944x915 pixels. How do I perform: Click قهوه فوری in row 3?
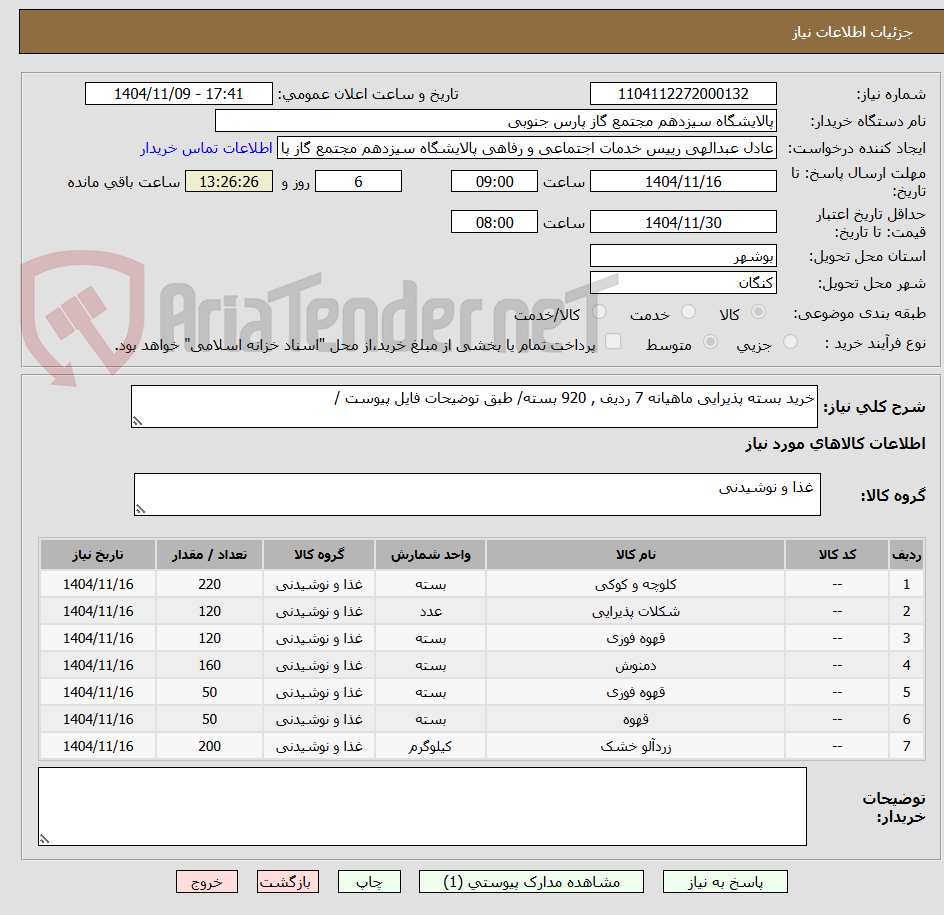635,638
